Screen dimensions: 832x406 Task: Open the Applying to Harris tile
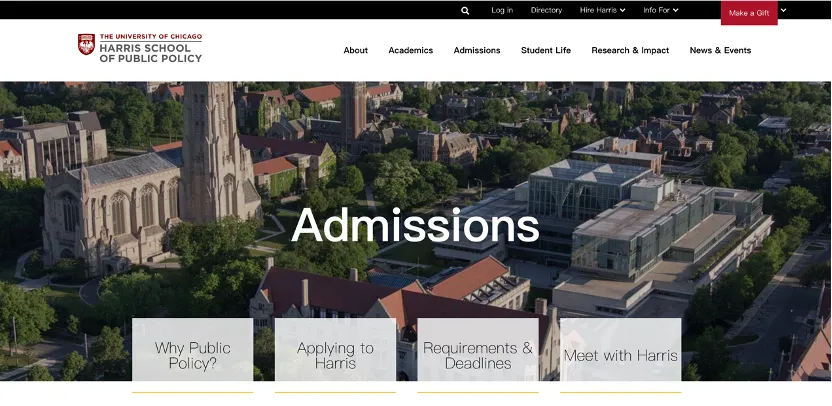tap(335, 354)
